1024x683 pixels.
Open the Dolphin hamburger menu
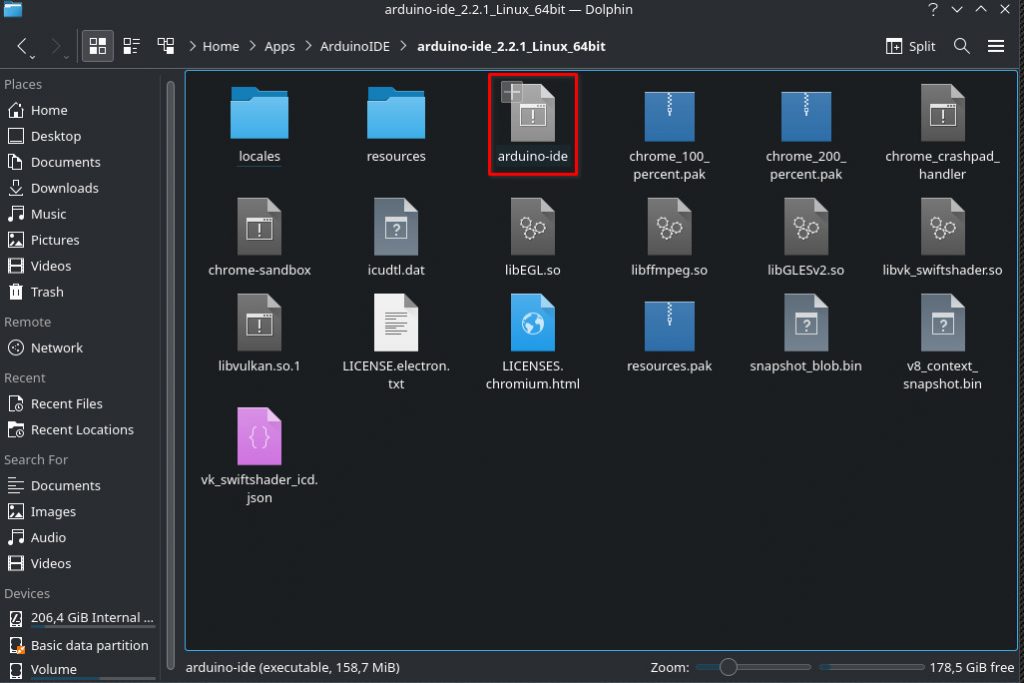click(996, 46)
